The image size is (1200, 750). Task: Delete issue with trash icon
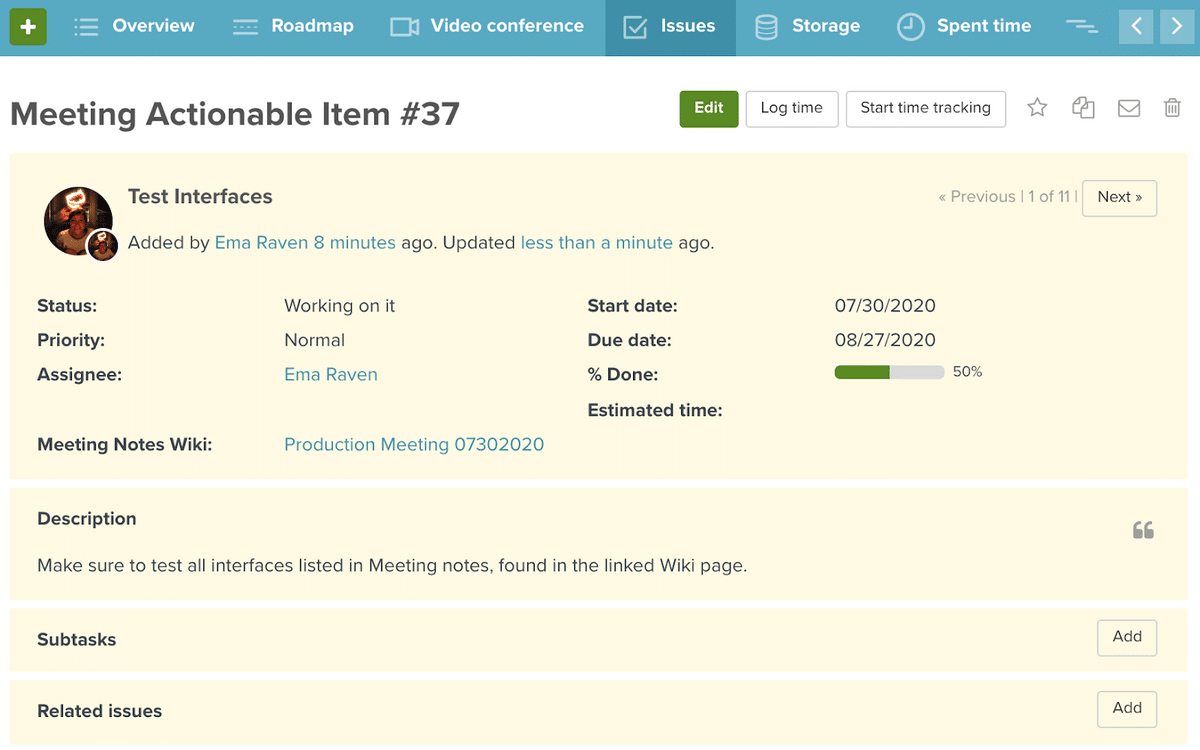1173,108
